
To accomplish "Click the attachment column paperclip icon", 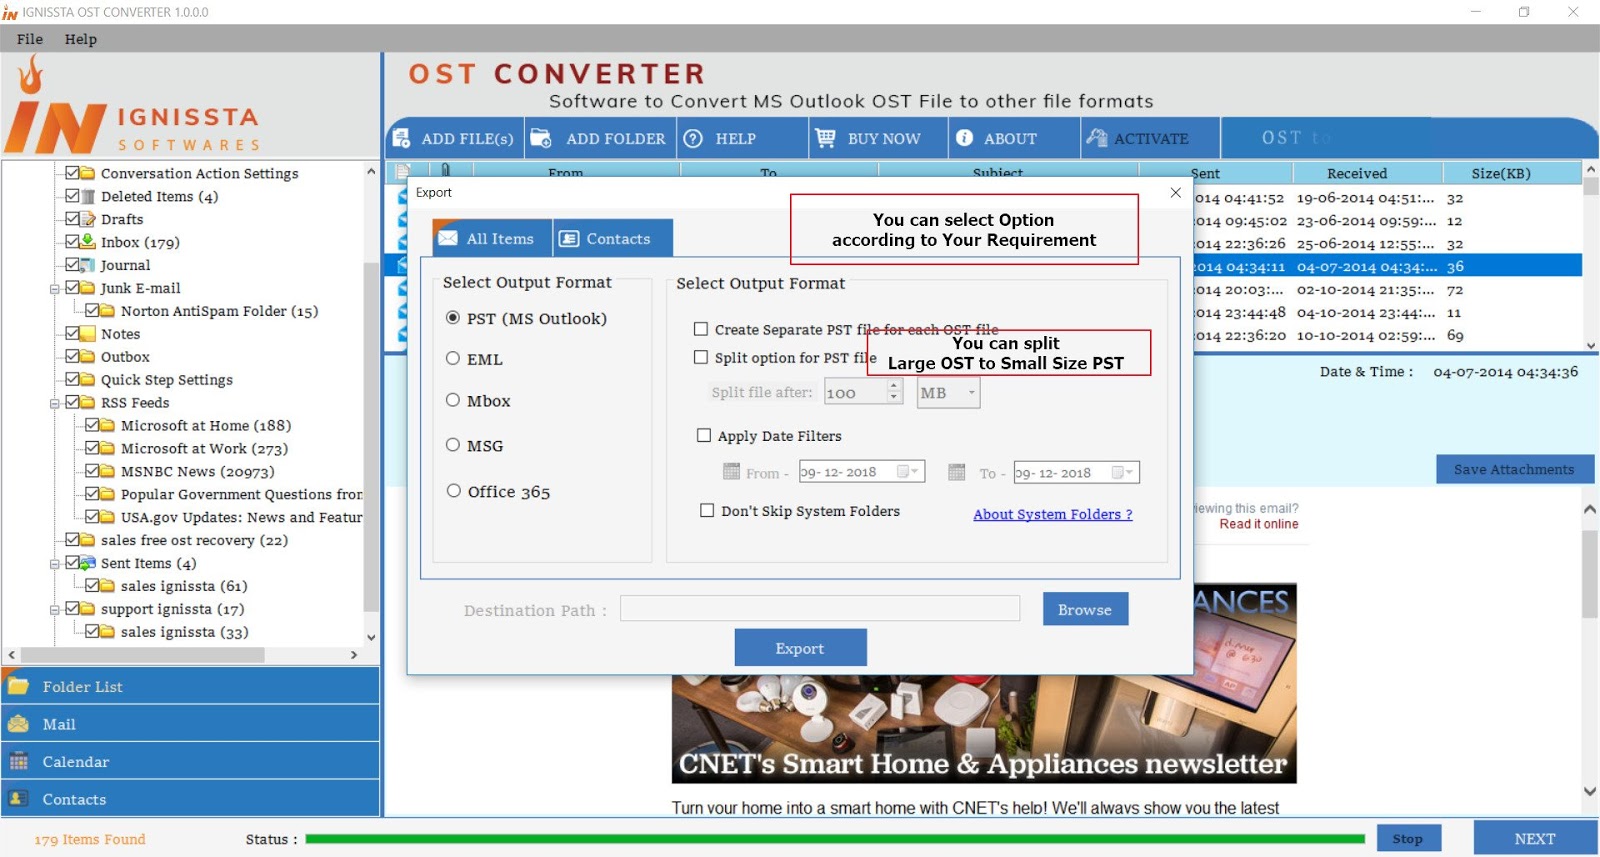I will (445, 170).
